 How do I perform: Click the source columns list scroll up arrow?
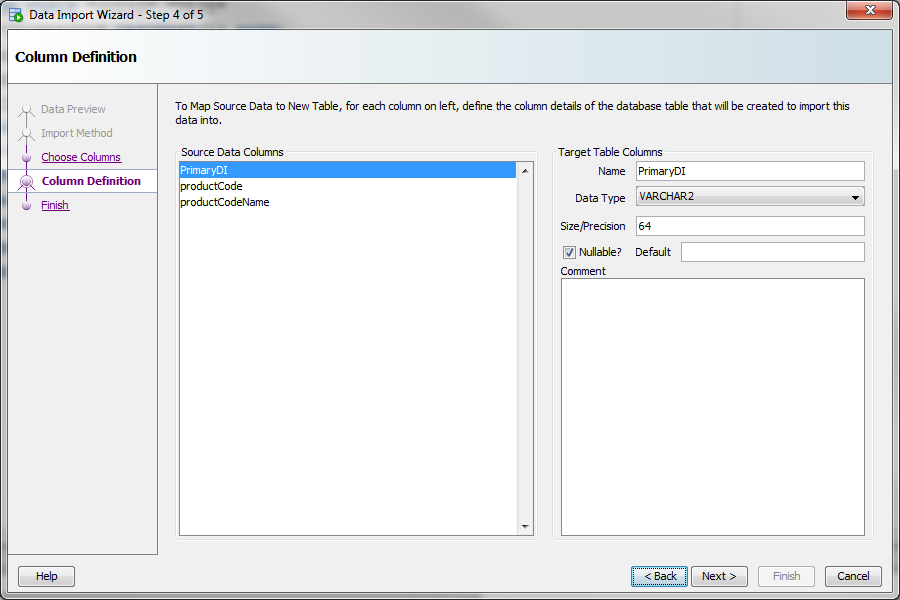[x=525, y=171]
